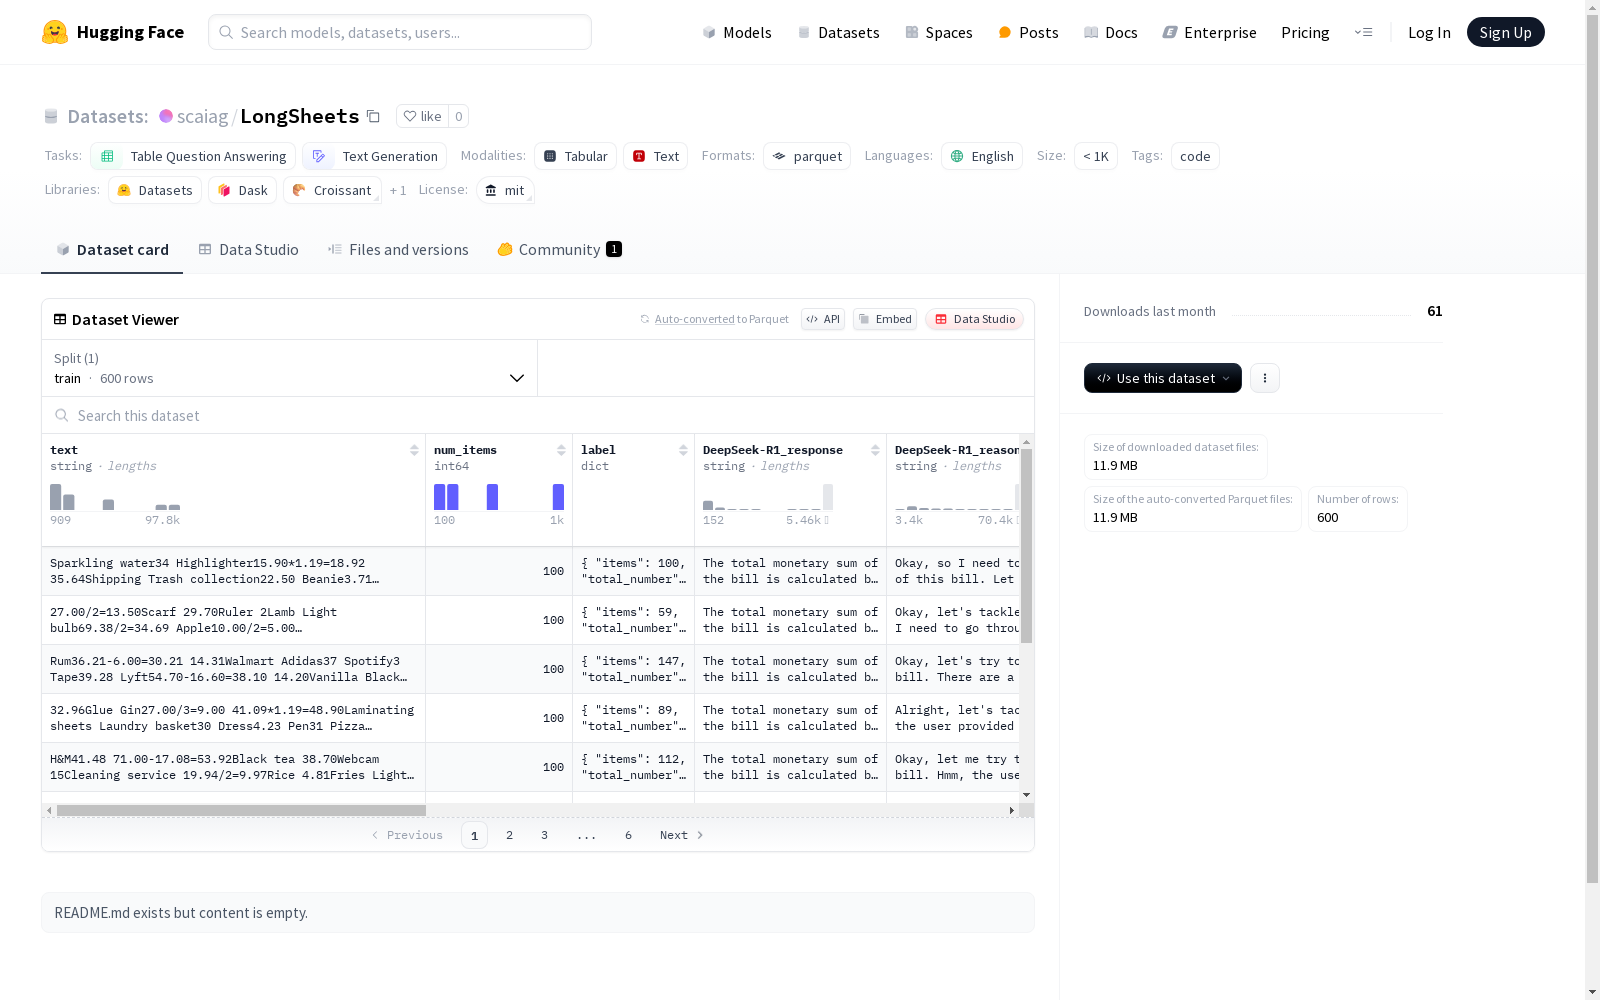This screenshot has width=1600, height=1000.
Task: Click the Sign Up button
Action: click(1505, 32)
